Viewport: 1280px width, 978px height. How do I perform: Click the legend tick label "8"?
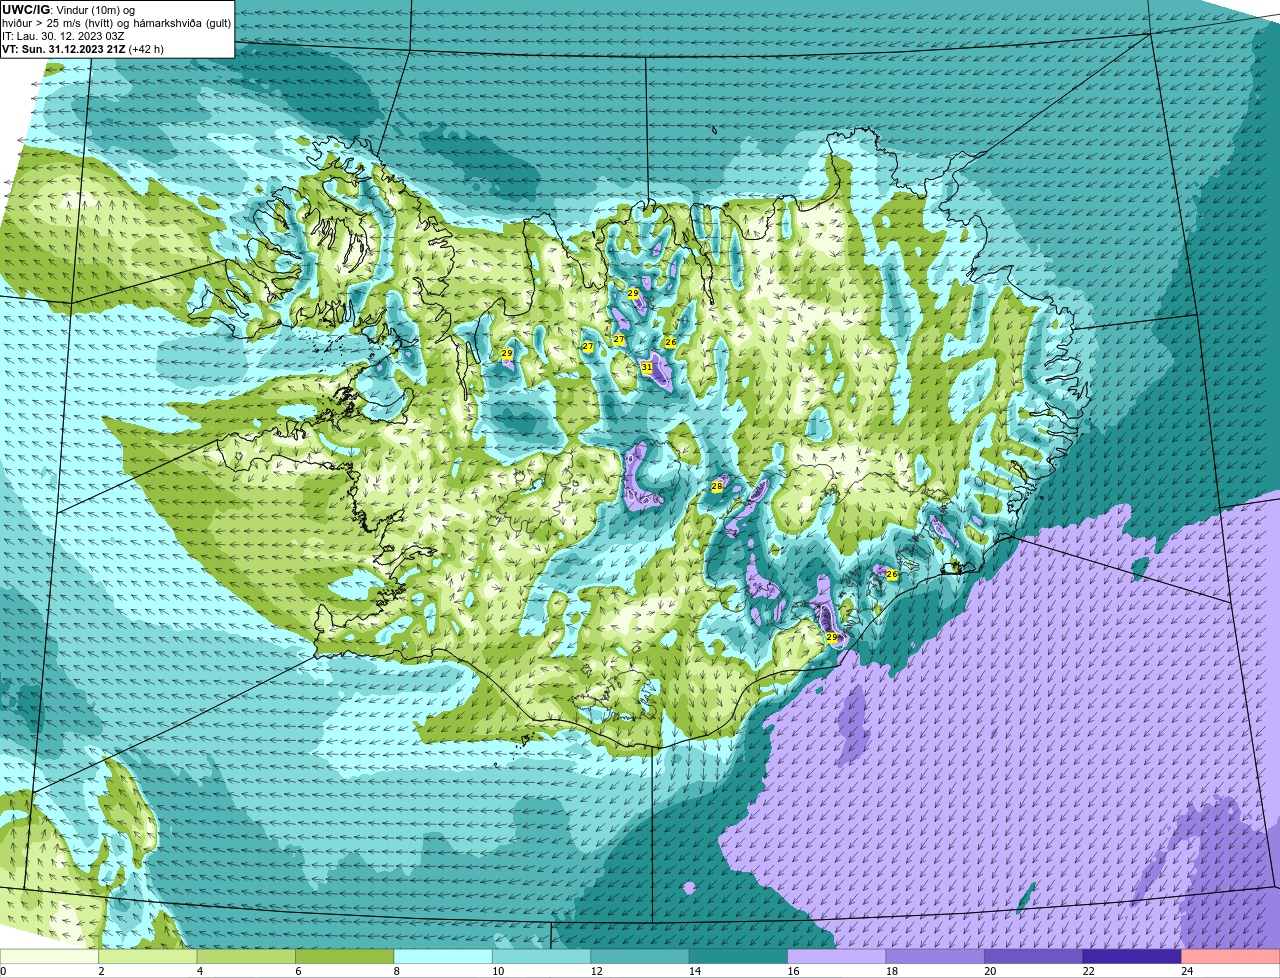(395, 971)
